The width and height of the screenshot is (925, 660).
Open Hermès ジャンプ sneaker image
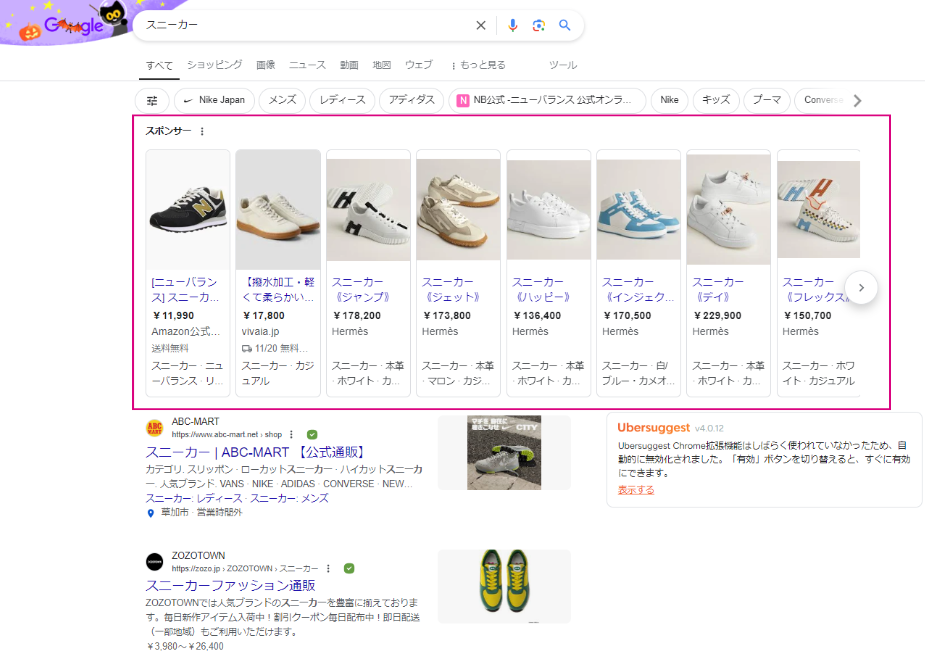[x=368, y=209]
